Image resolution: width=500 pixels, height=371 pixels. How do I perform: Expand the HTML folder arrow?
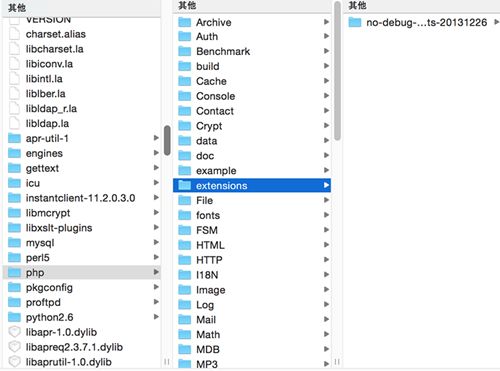click(326, 245)
